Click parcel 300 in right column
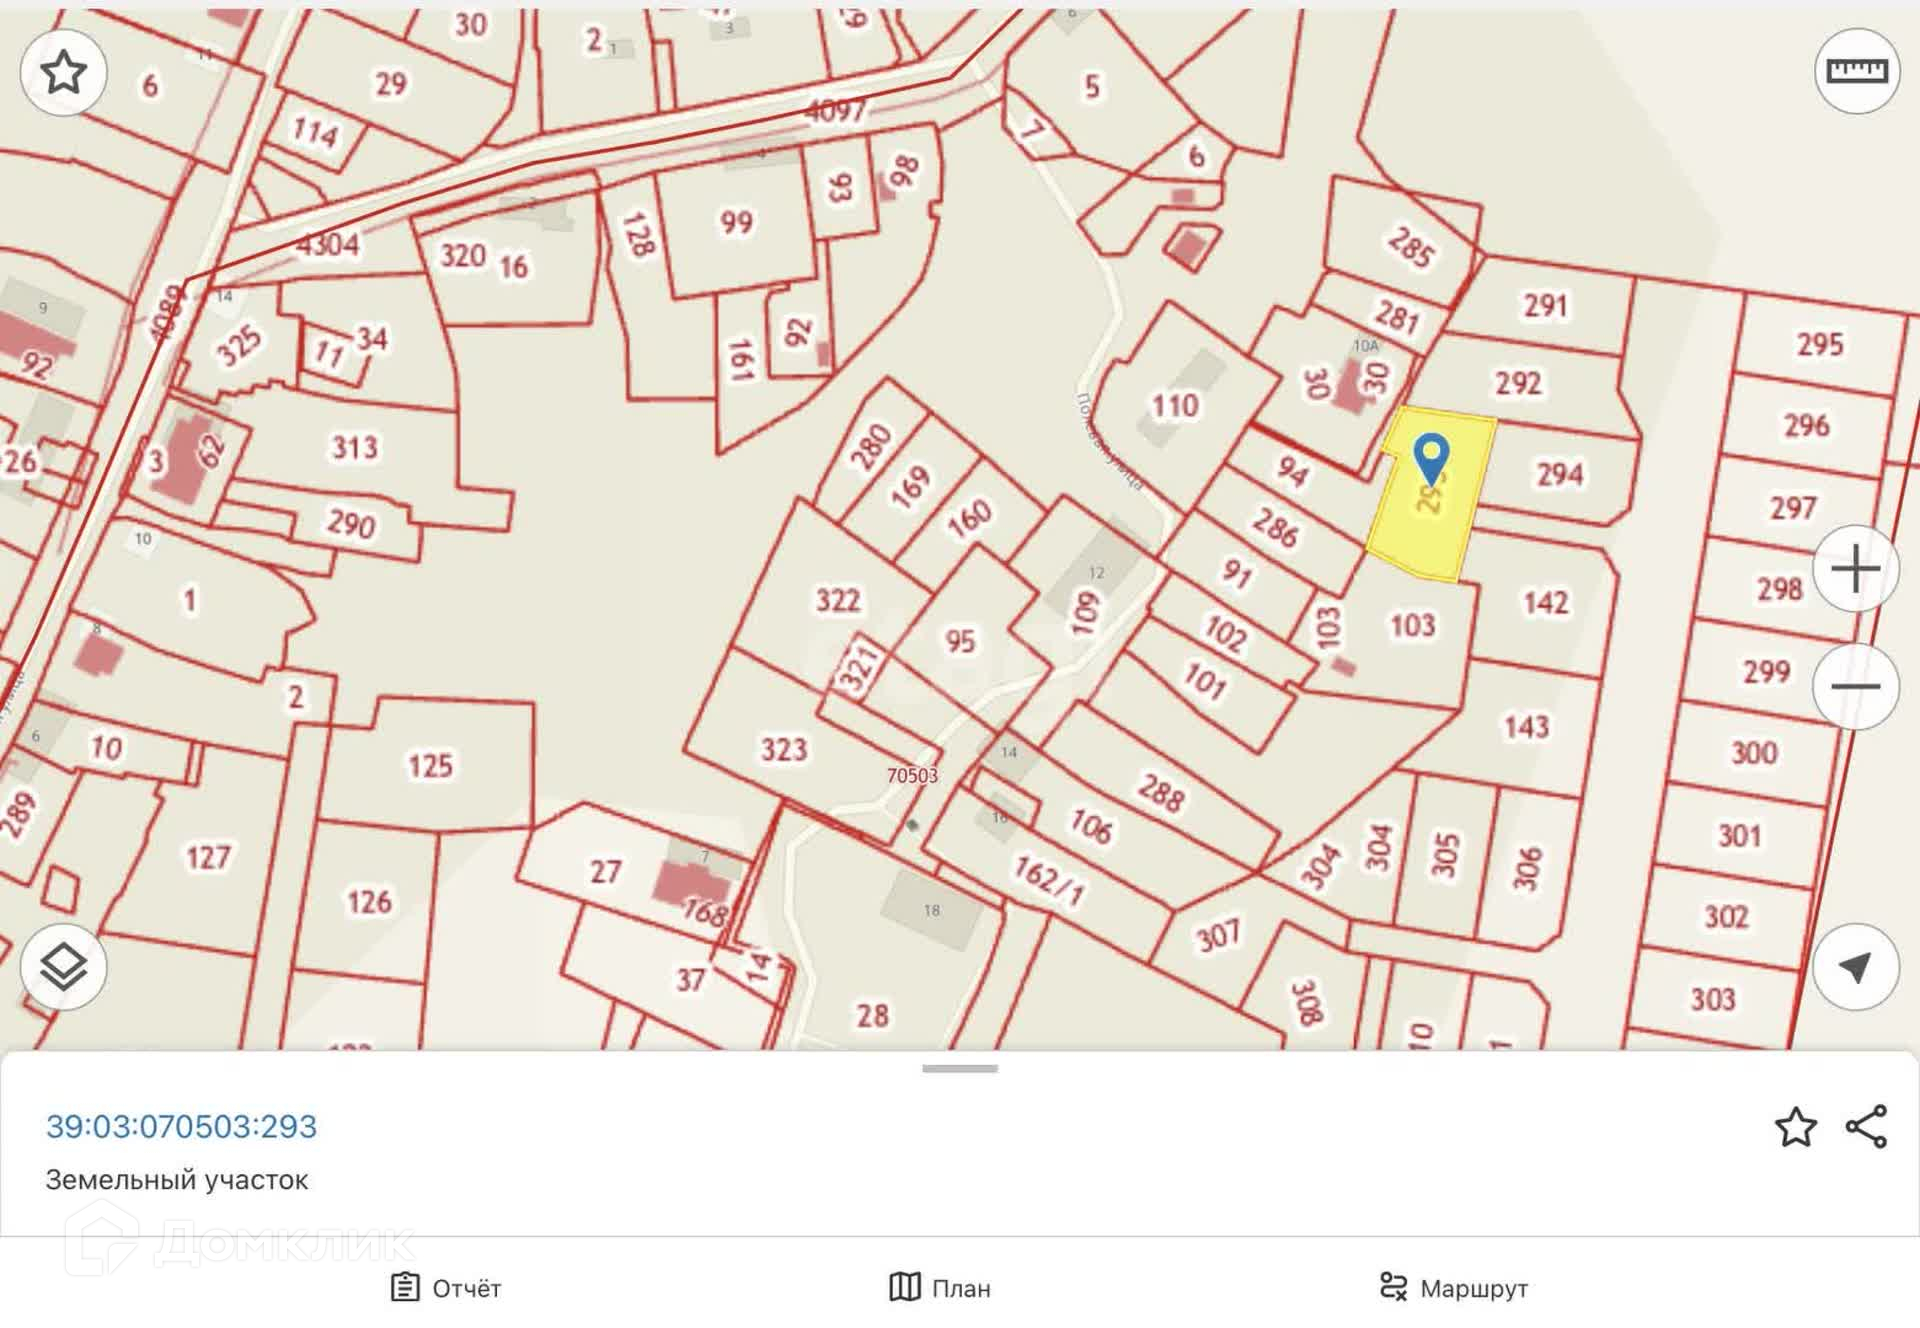This screenshot has height=1328, width=1920. click(x=1754, y=752)
